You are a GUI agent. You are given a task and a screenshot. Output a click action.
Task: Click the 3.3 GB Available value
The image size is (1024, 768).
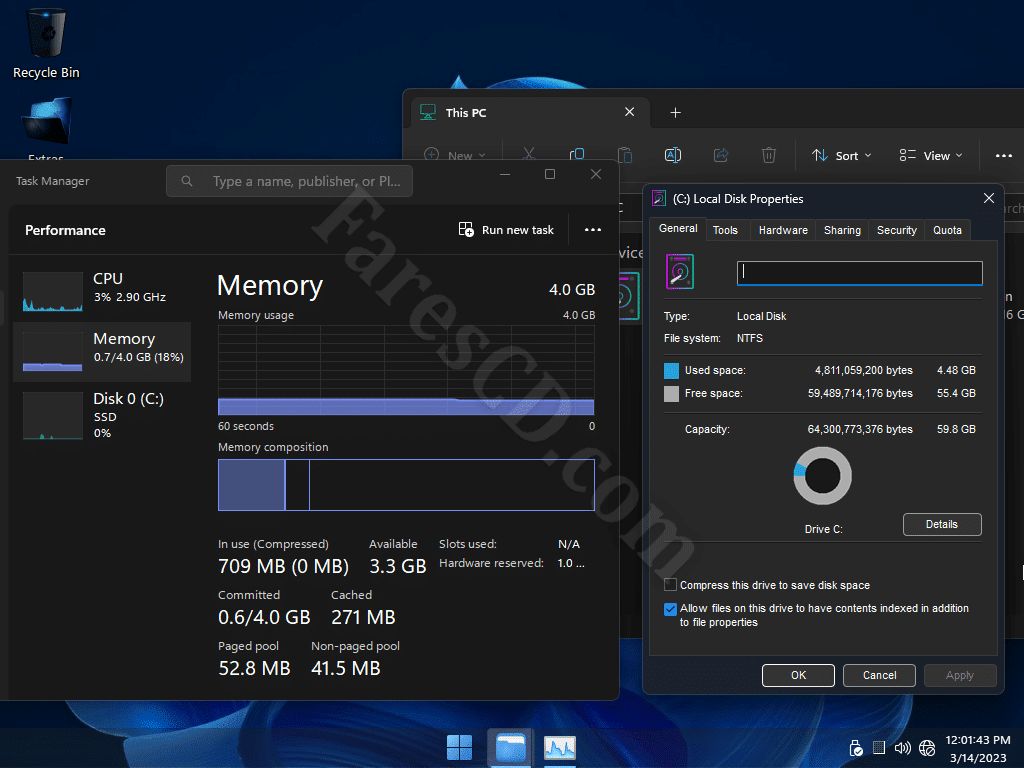click(x=398, y=566)
